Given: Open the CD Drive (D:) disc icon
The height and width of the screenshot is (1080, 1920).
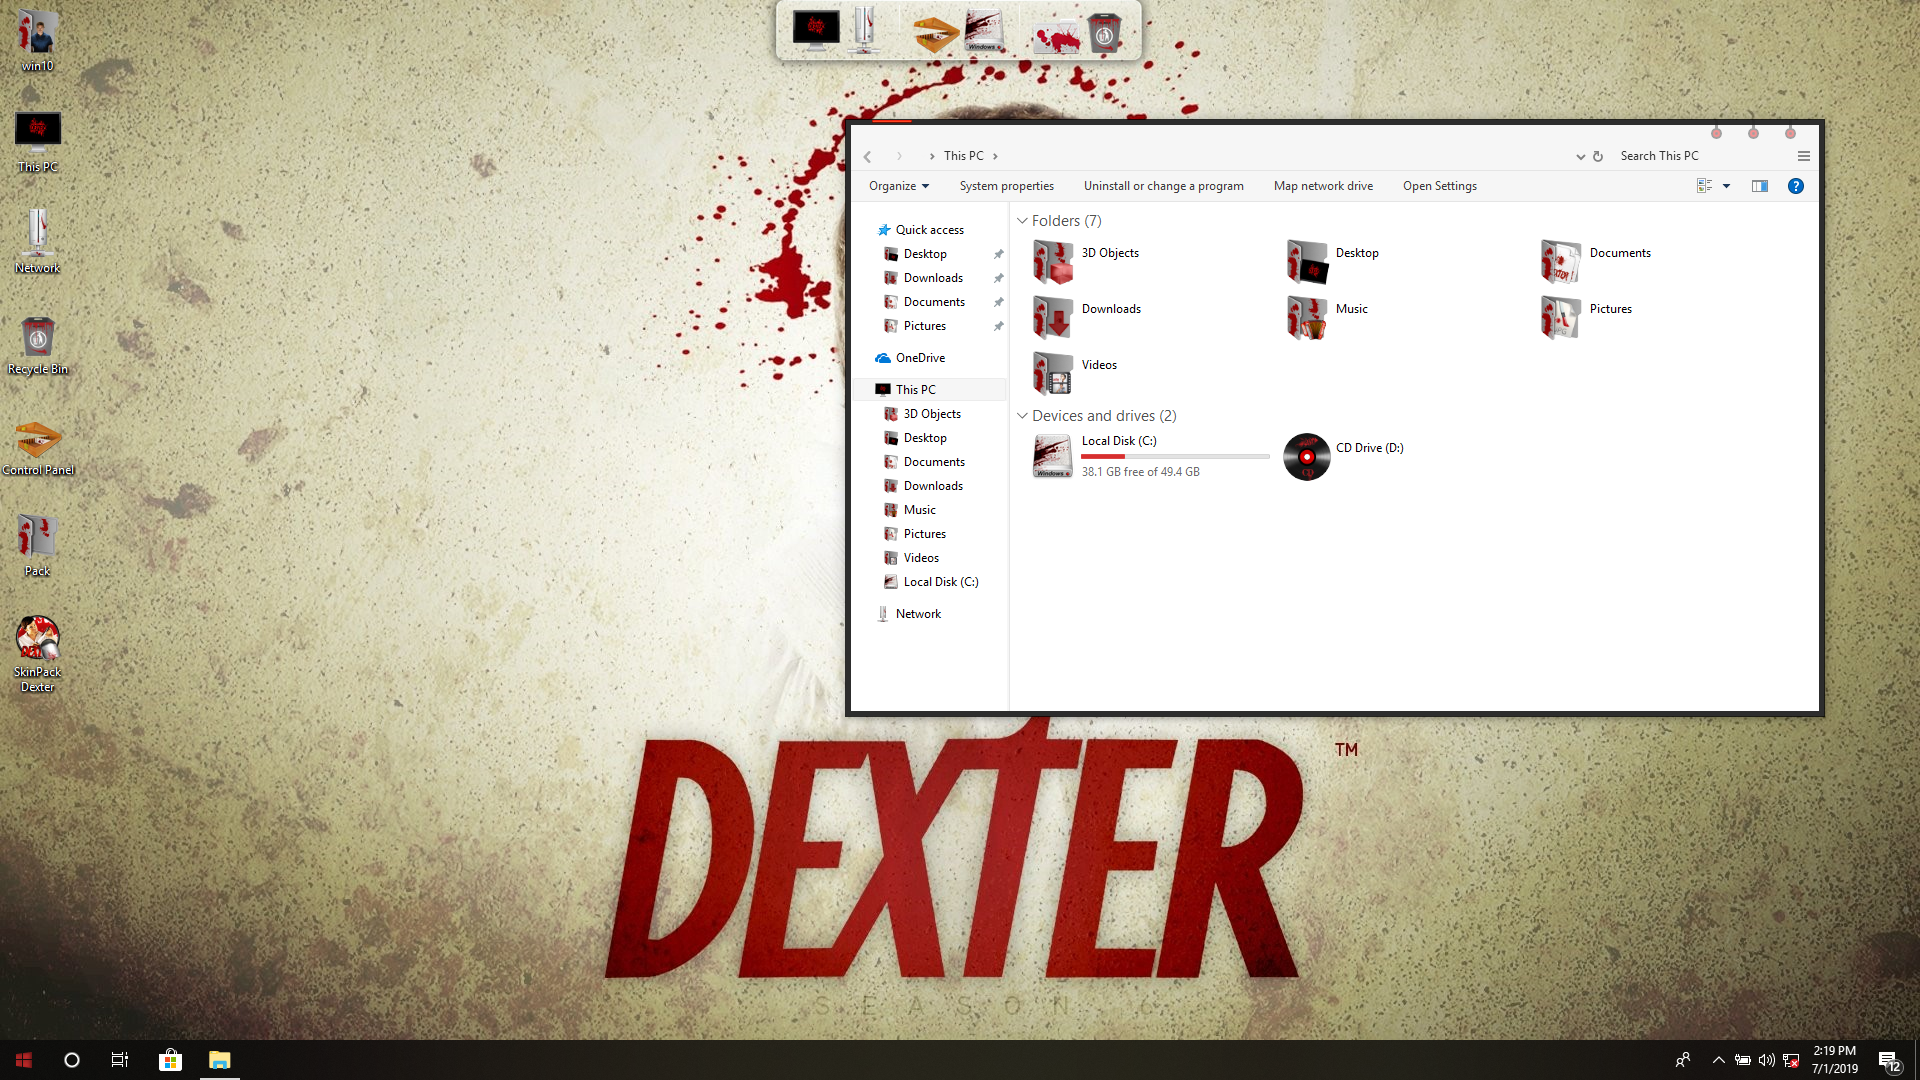Looking at the screenshot, I should (1306, 457).
